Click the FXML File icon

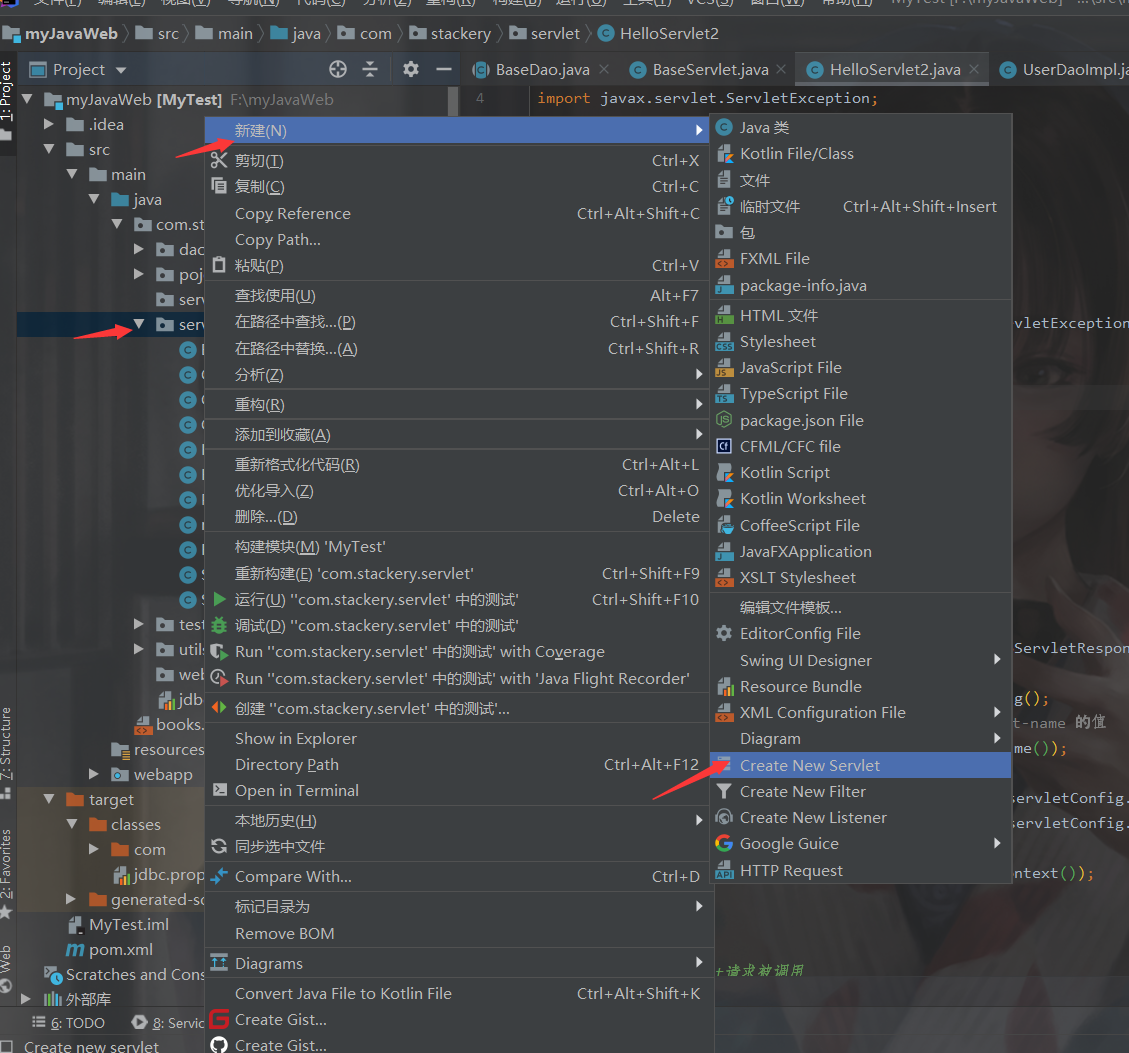click(x=724, y=259)
